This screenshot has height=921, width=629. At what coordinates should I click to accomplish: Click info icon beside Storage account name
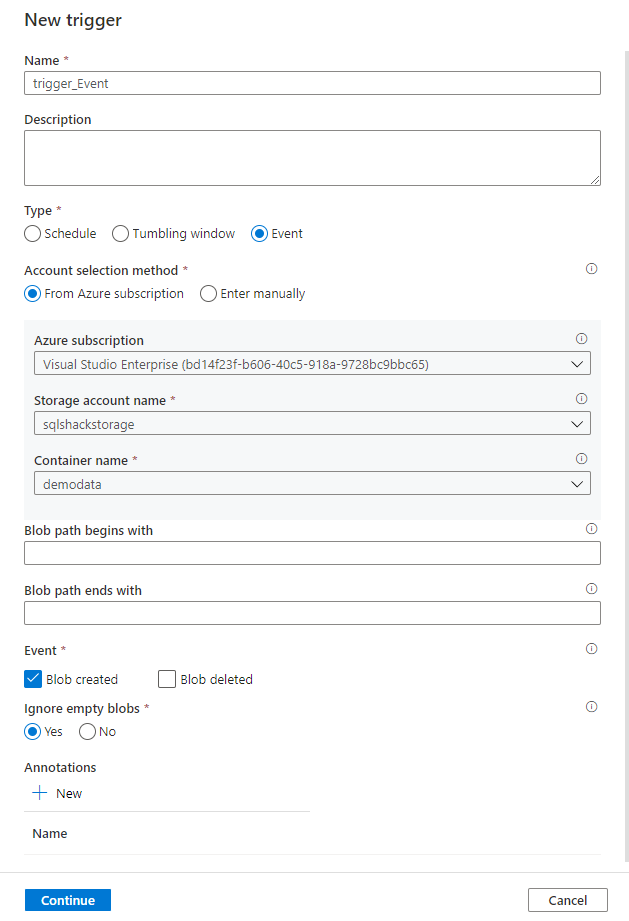(582, 398)
